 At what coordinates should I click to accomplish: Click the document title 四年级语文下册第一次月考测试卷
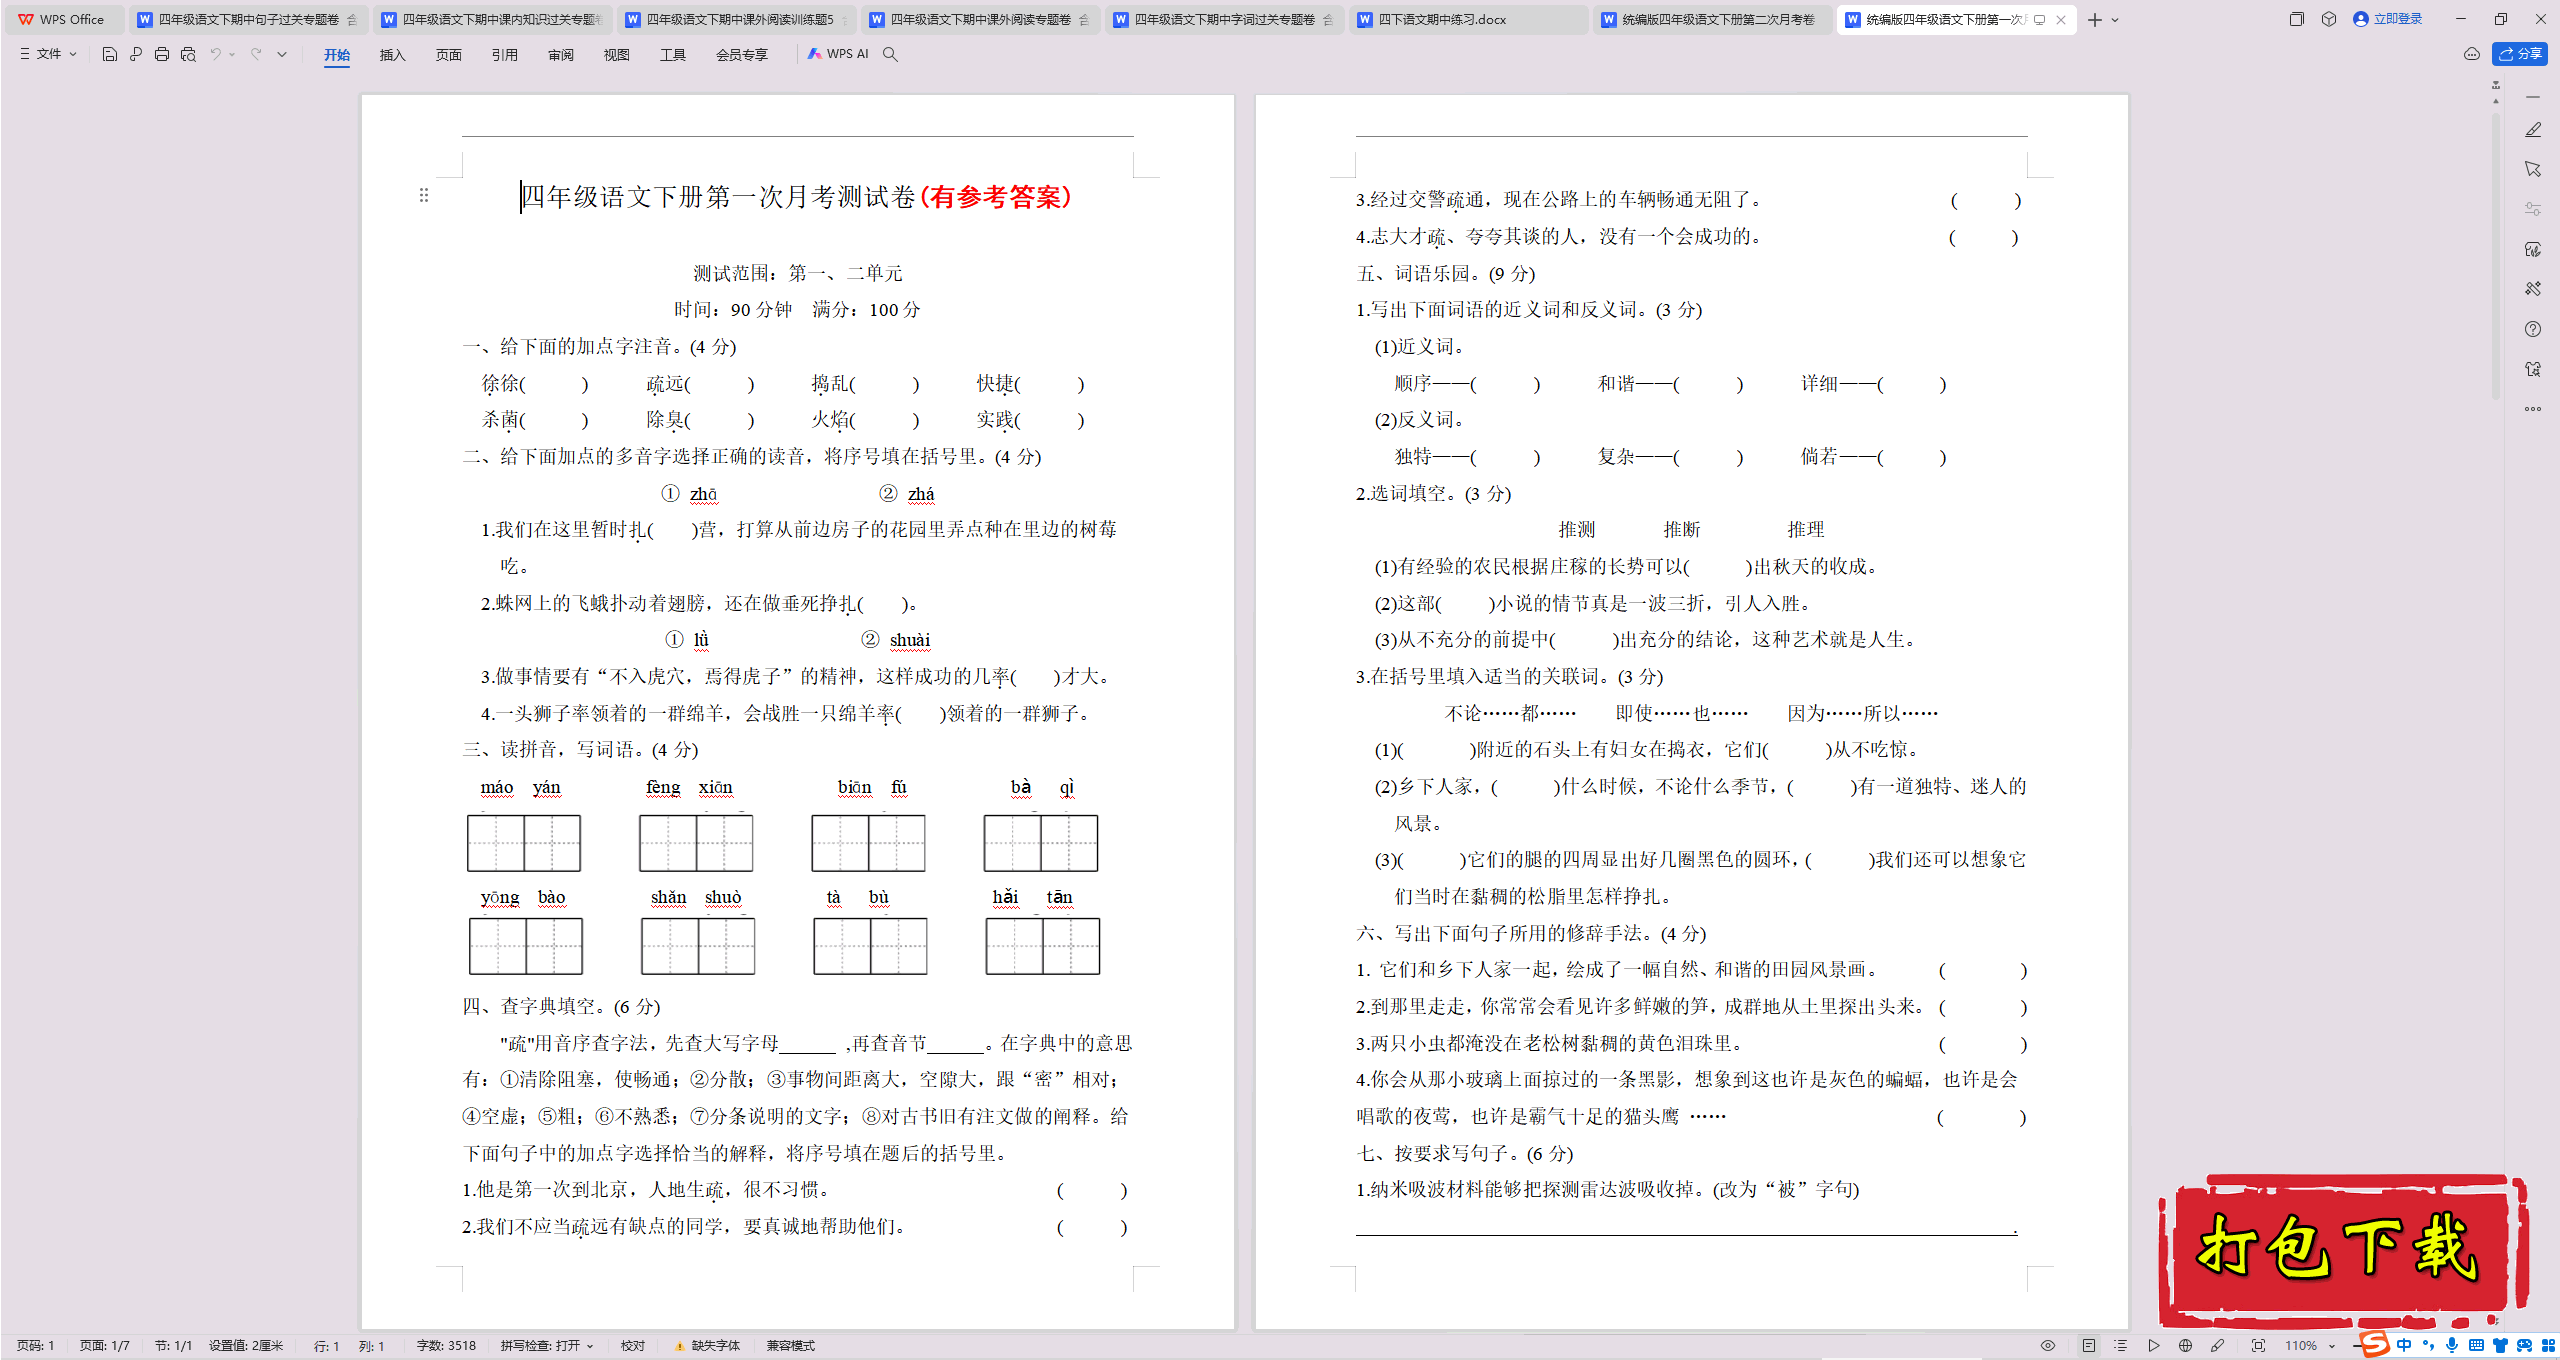[717, 197]
